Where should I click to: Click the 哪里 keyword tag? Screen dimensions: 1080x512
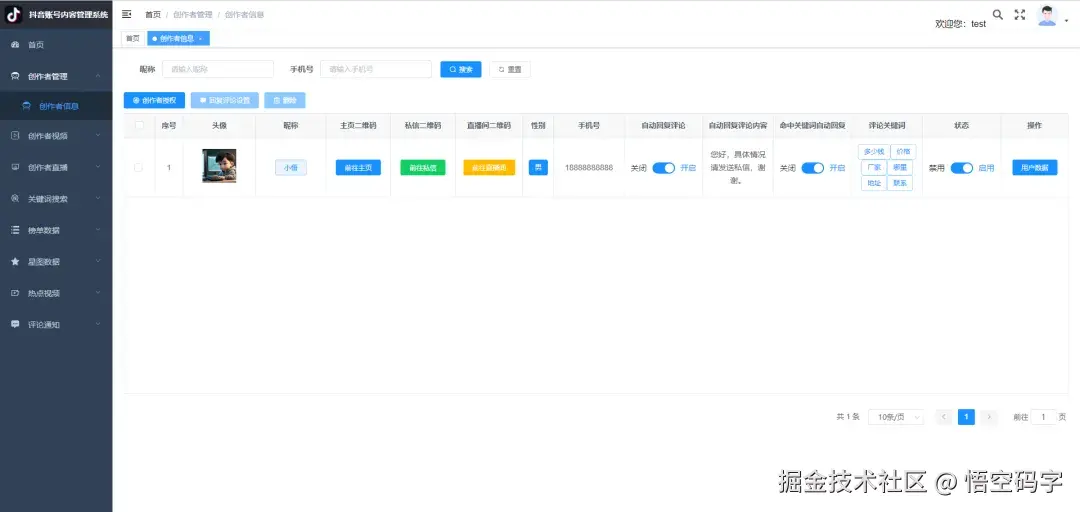pyautogui.click(x=900, y=167)
